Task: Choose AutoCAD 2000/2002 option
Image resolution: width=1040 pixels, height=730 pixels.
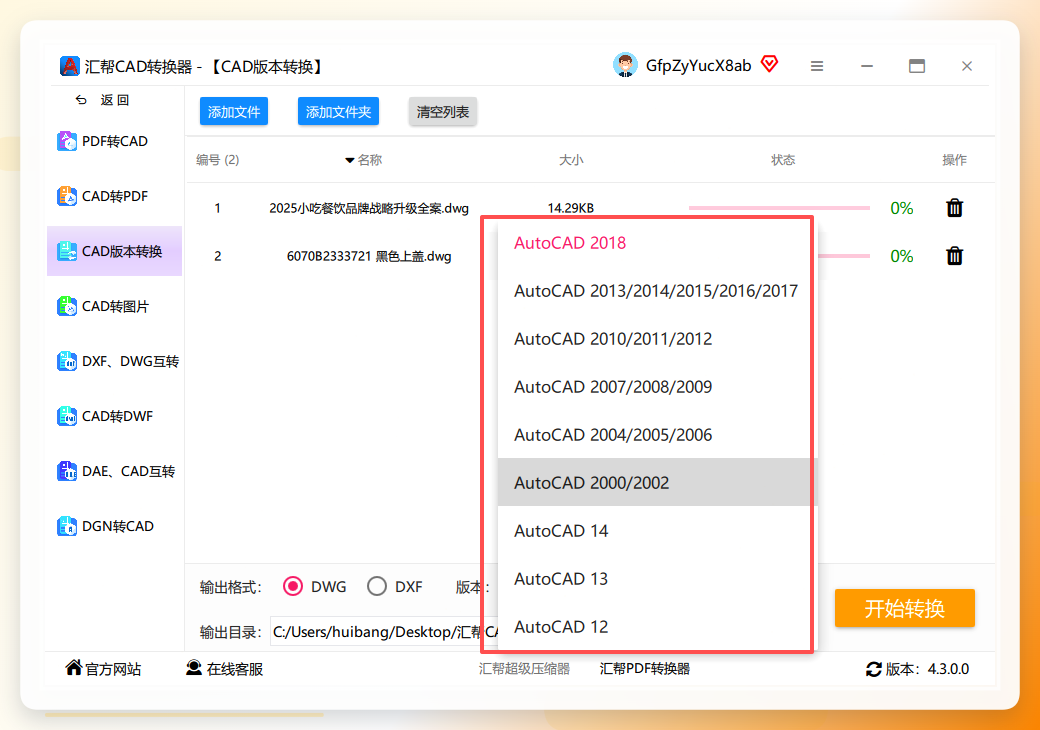Action: pos(657,483)
